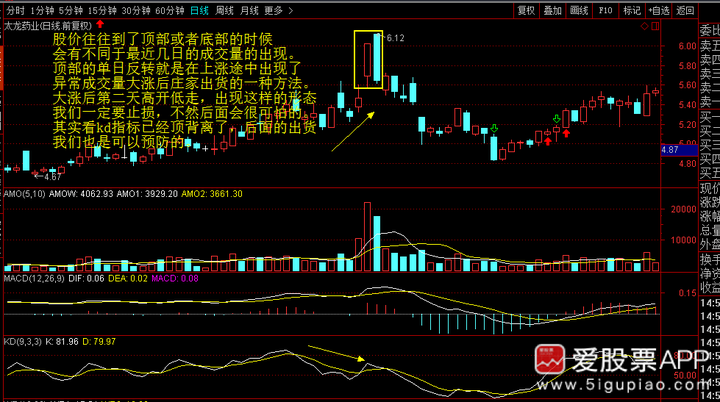Click the red diamond icon above price axis
Screen dimensions: 720x402
click(x=645, y=26)
